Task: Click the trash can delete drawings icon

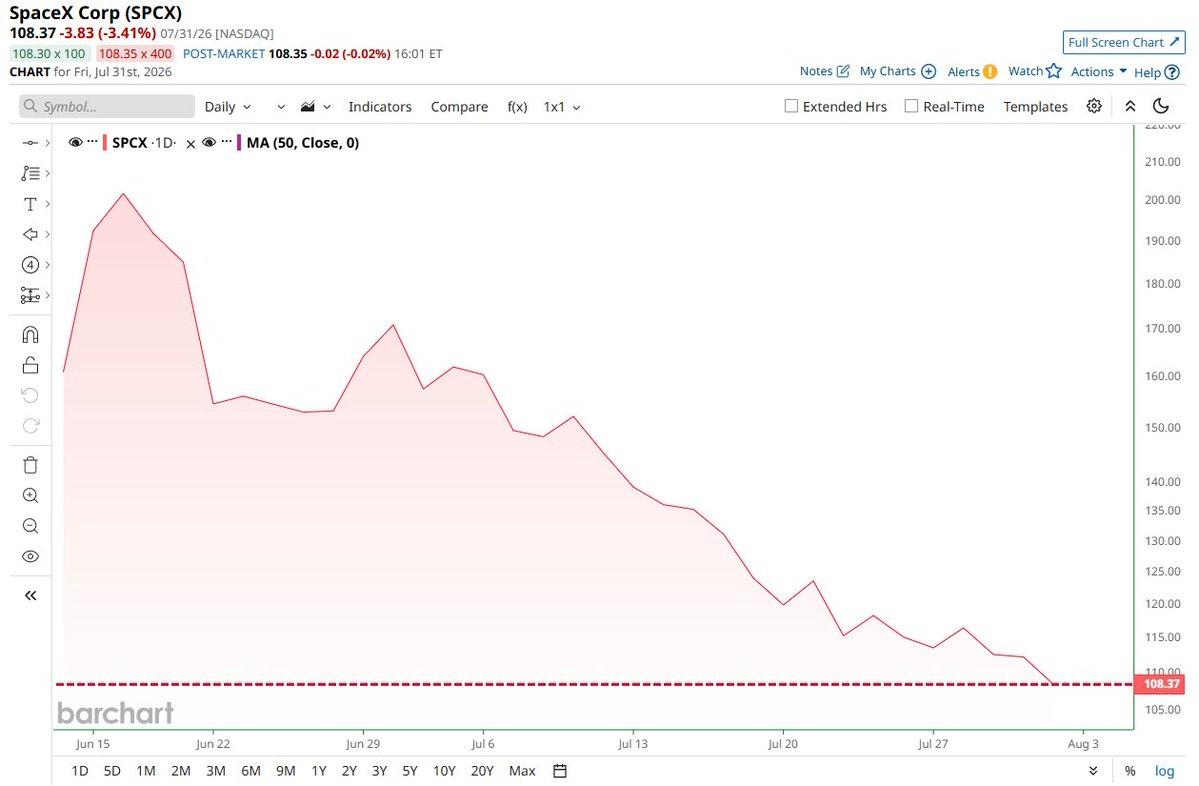Action: pos(30,465)
